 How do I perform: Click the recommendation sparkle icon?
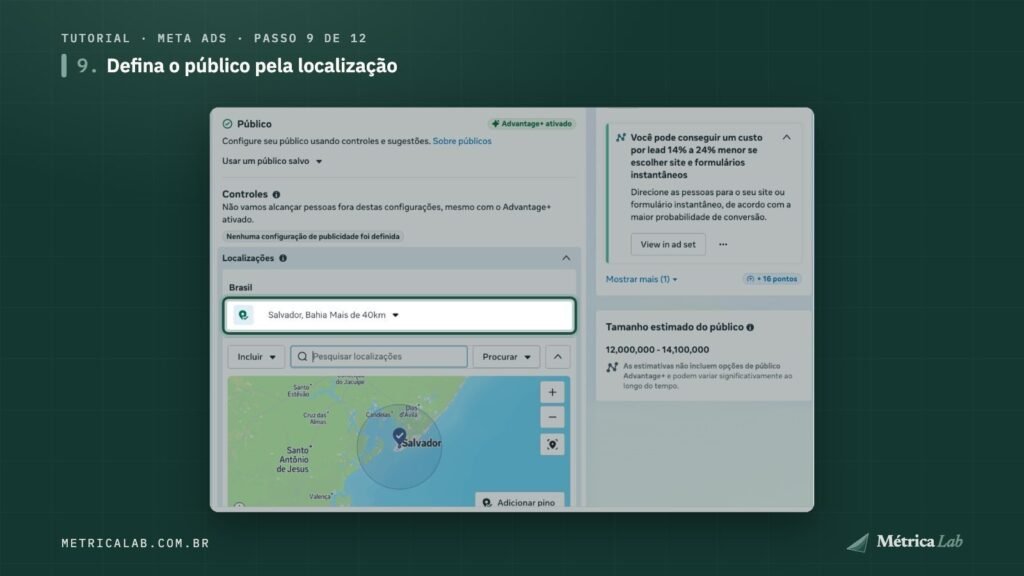[620, 138]
